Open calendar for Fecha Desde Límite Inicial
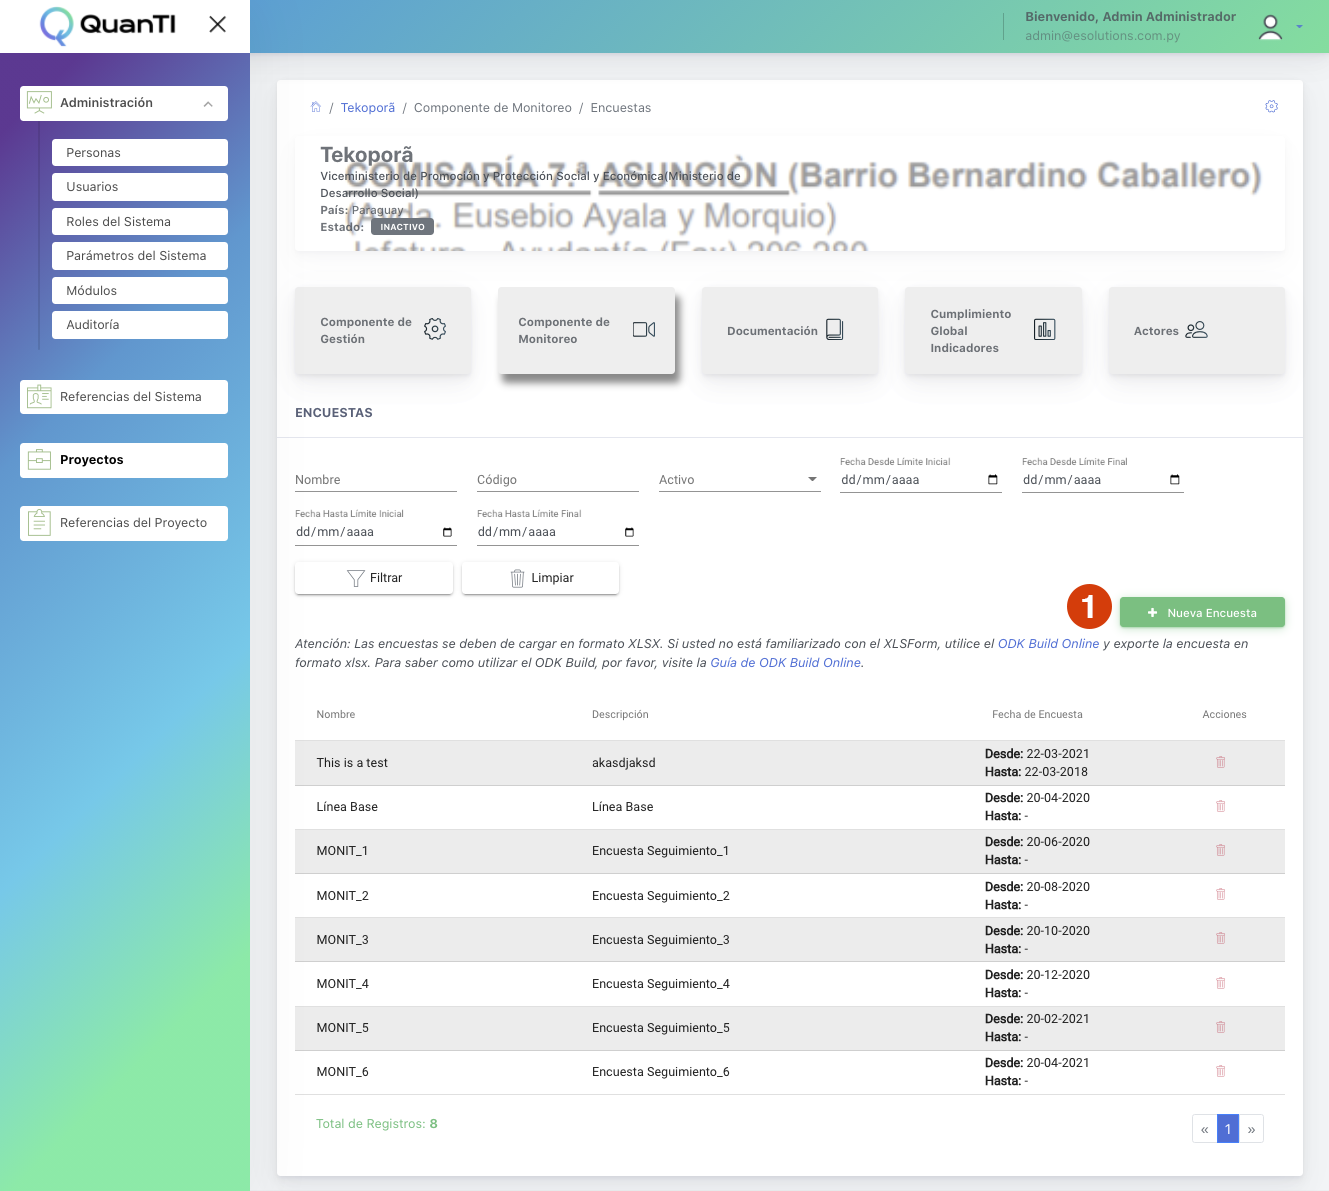 click(x=993, y=480)
